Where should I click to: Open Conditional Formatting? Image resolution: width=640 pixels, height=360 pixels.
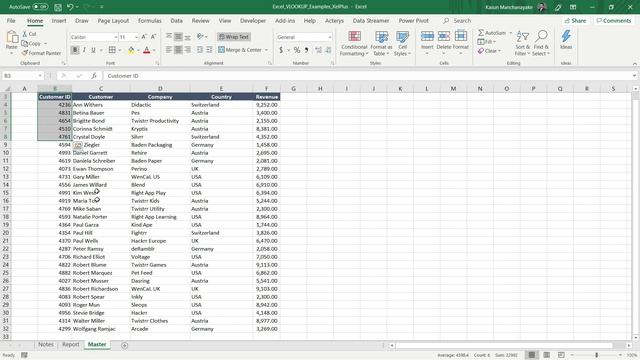tap(354, 43)
